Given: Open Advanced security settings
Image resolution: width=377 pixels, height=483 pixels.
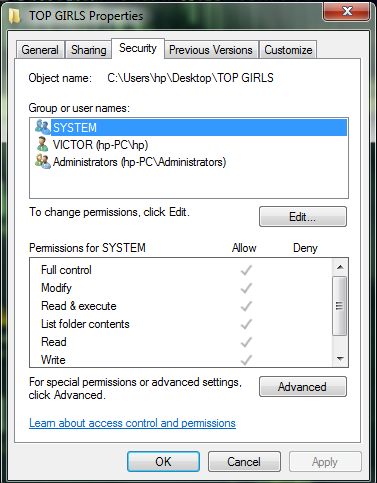Looking at the screenshot, I should (x=303, y=387).
